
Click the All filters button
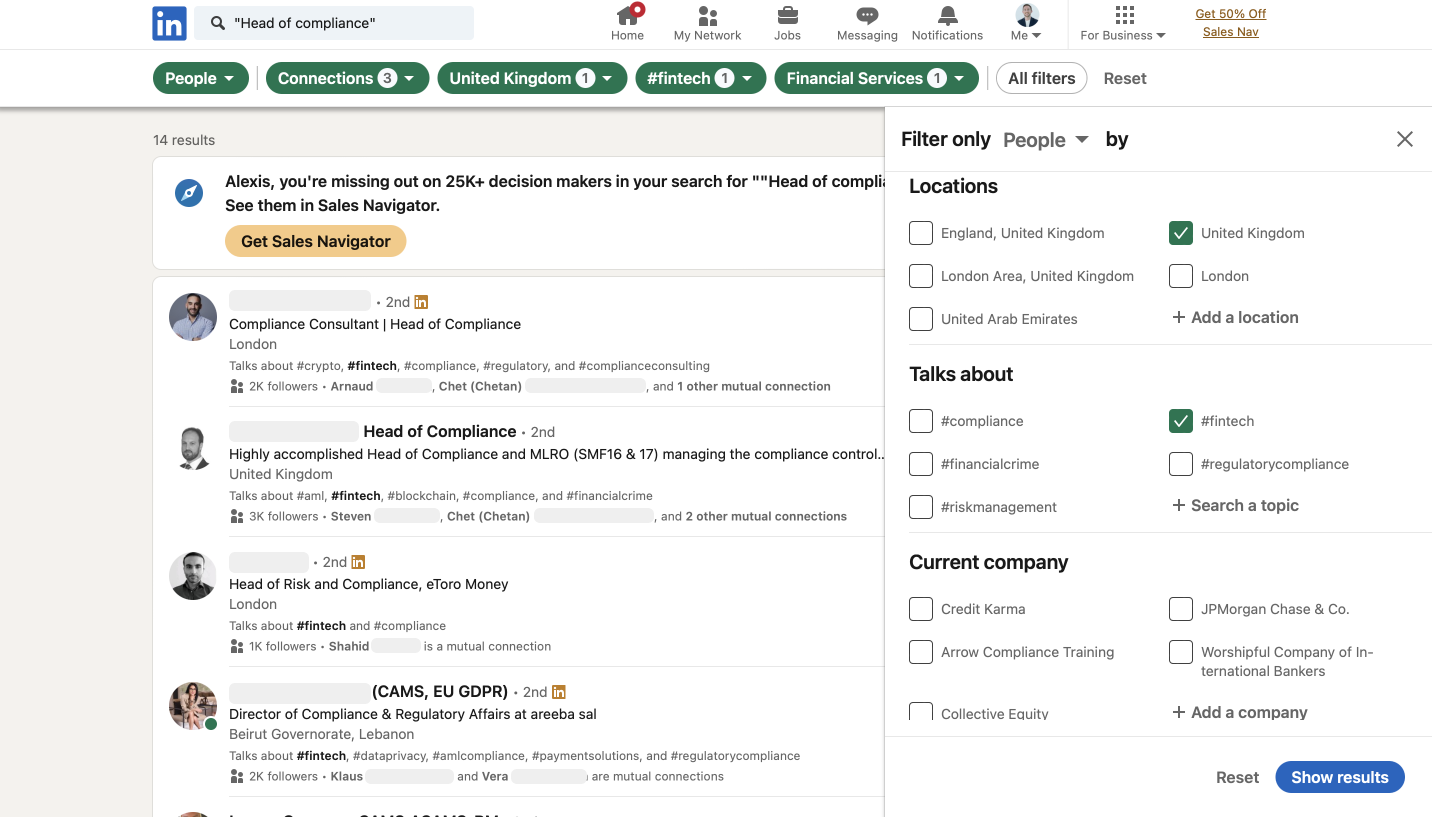(1041, 78)
